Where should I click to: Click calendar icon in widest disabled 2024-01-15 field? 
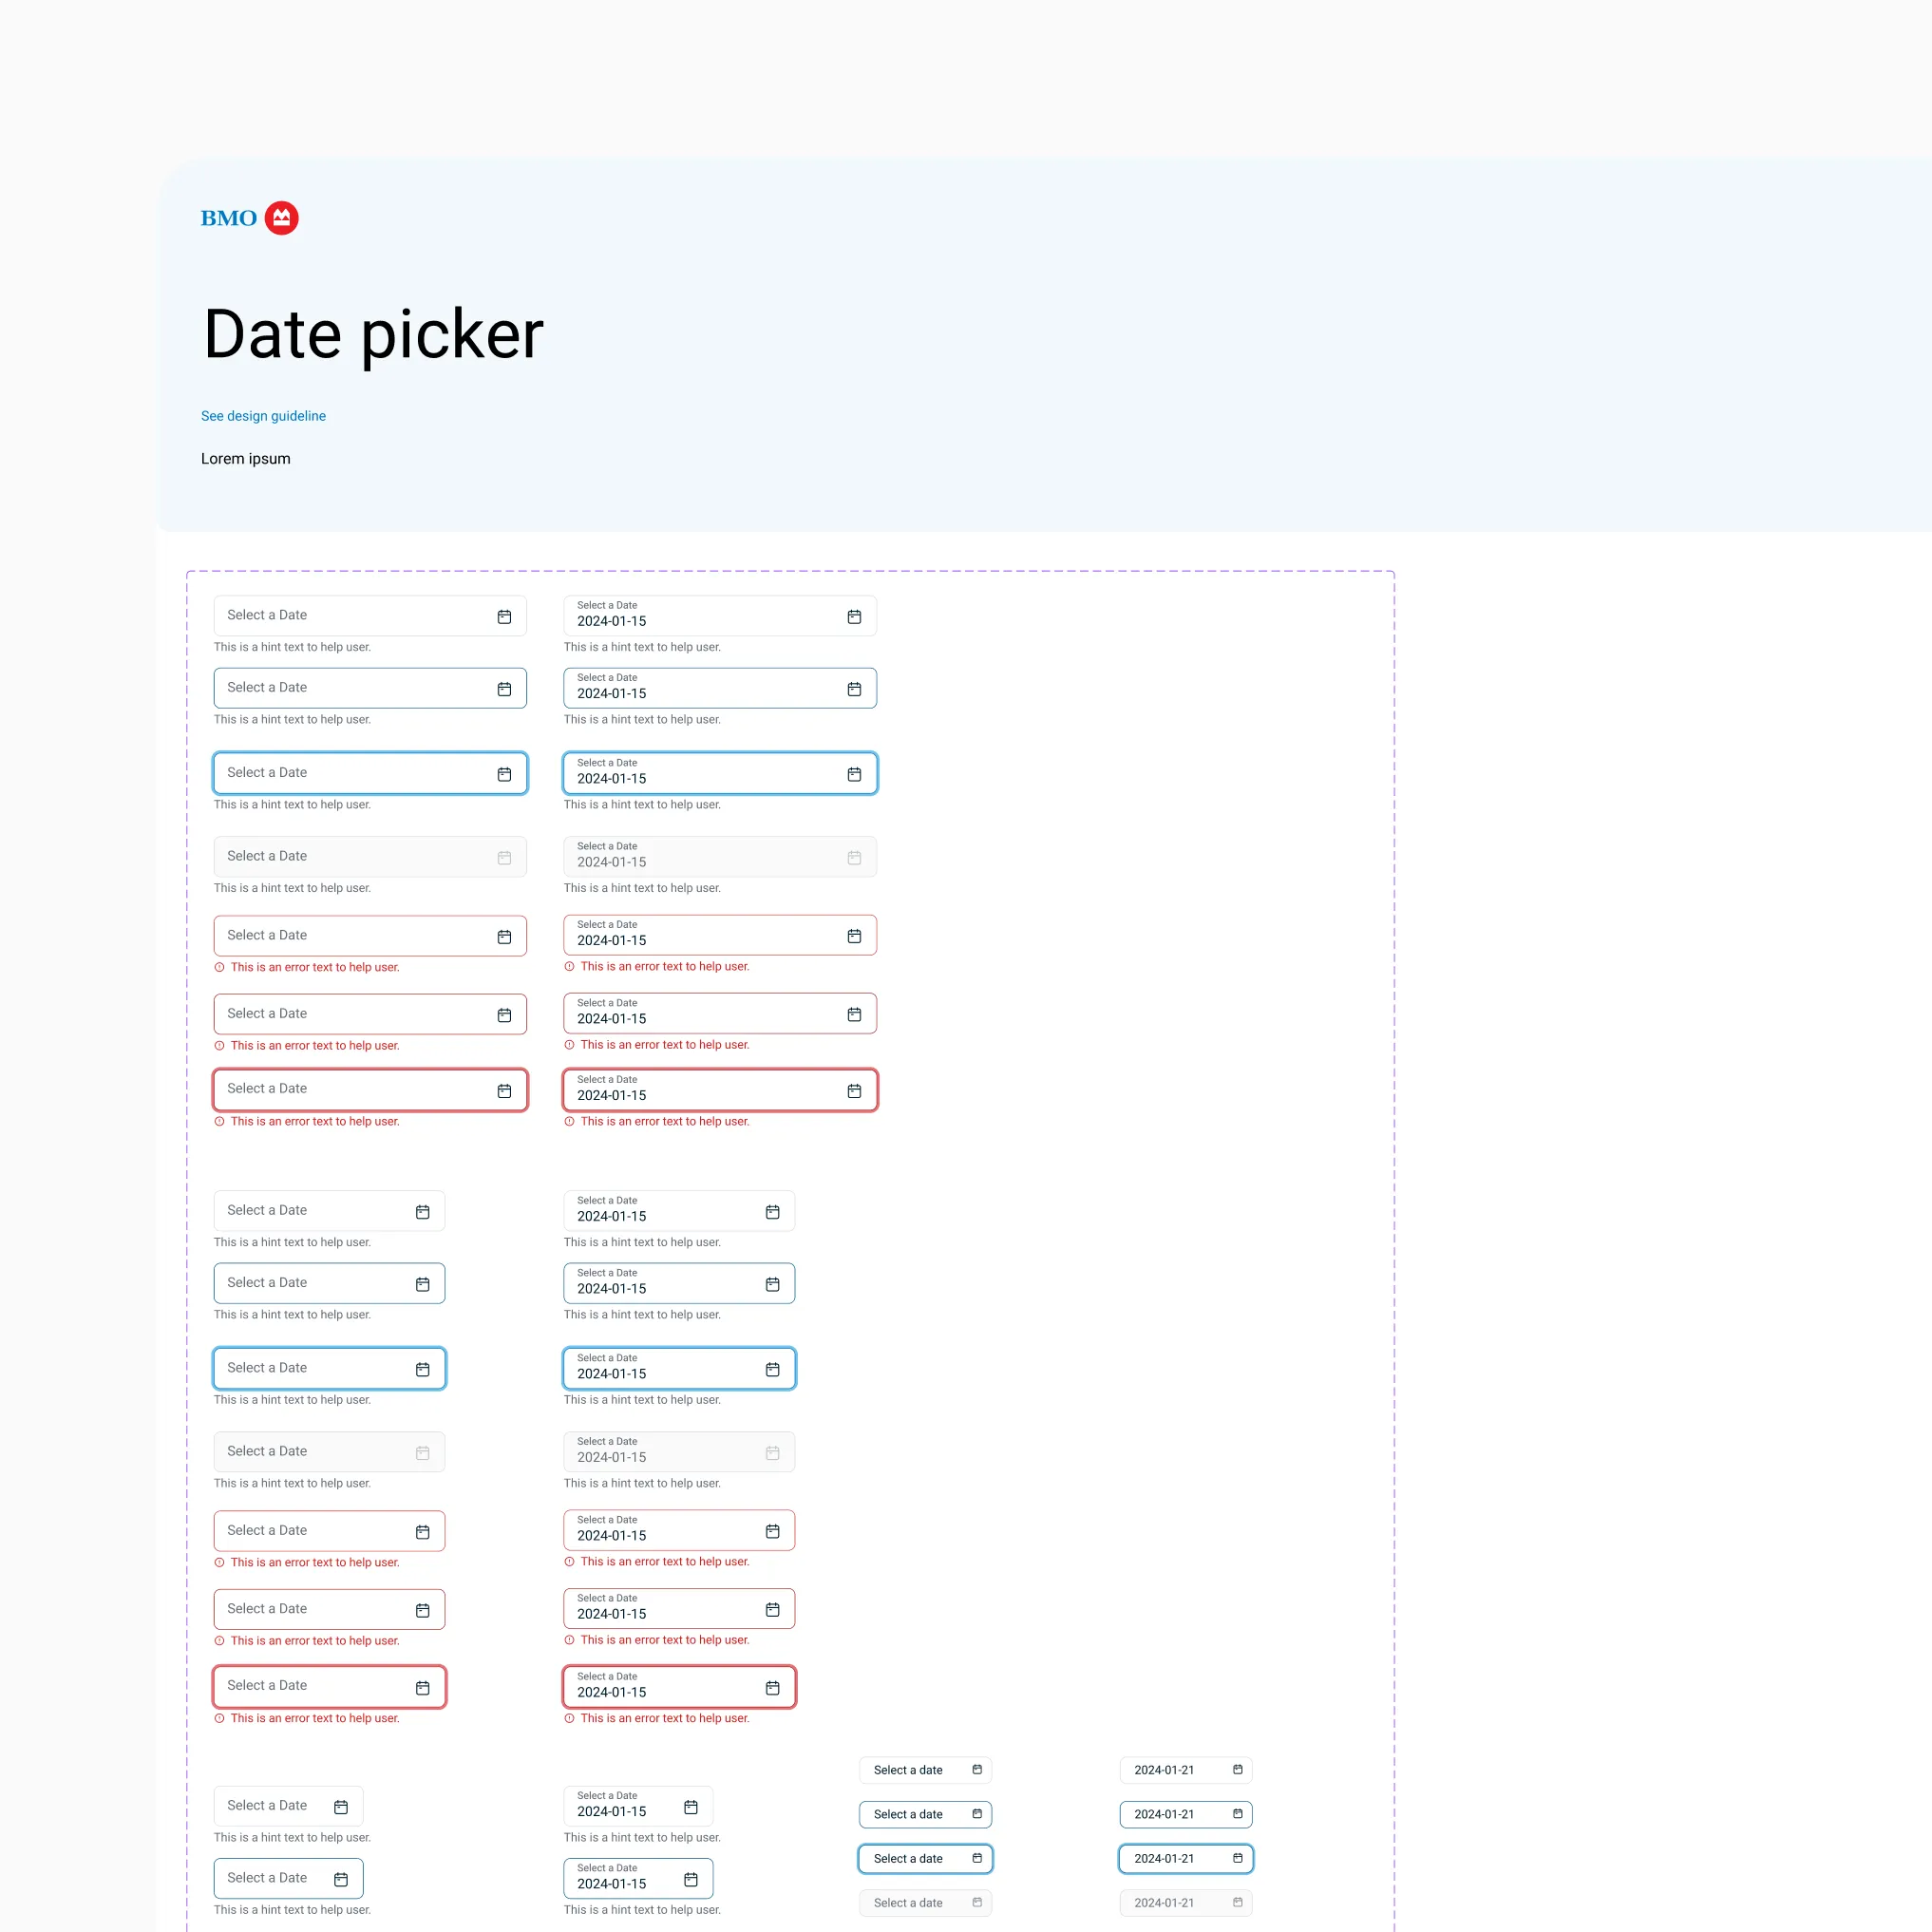point(854,858)
